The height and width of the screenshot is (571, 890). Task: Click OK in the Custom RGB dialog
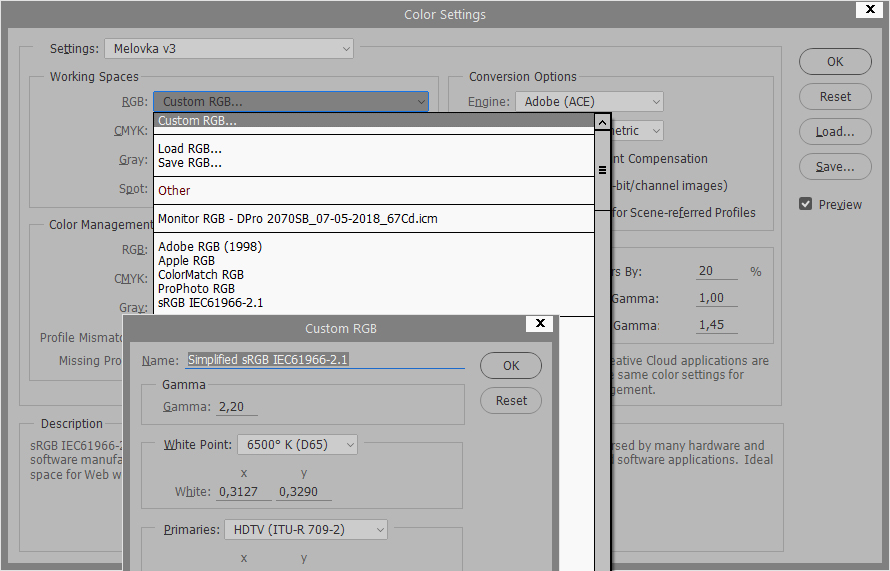click(x=511, y=366)
